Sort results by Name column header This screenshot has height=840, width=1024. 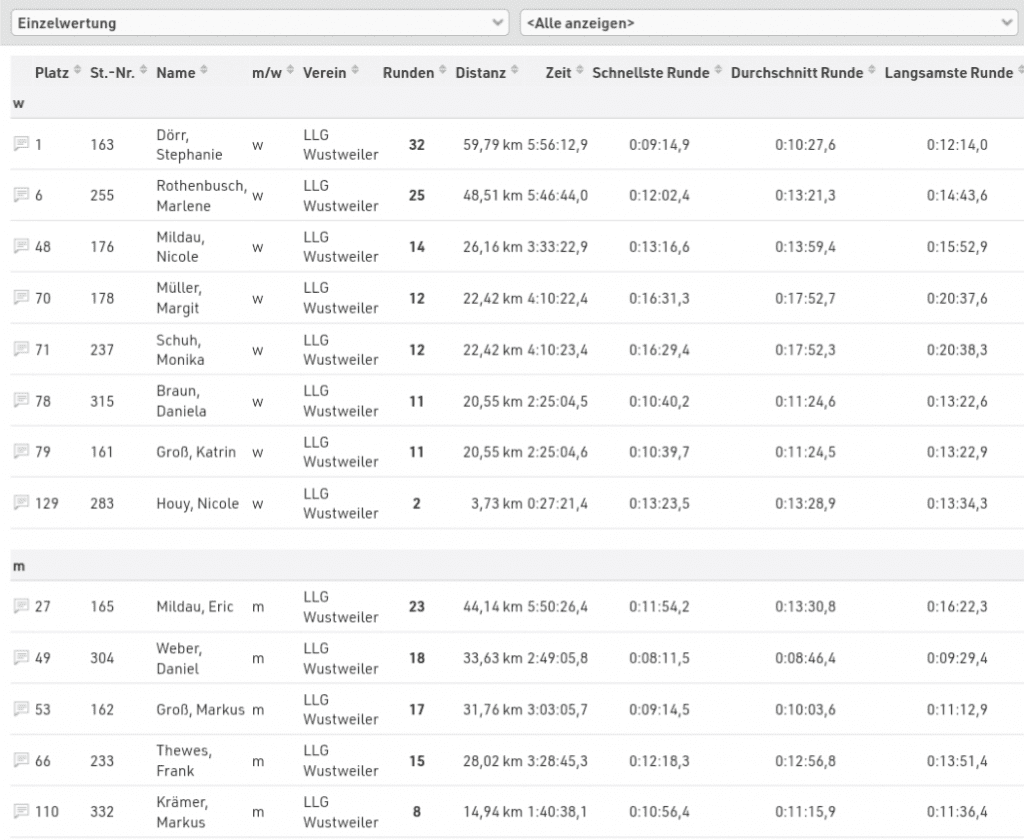[x=176, y=73]
